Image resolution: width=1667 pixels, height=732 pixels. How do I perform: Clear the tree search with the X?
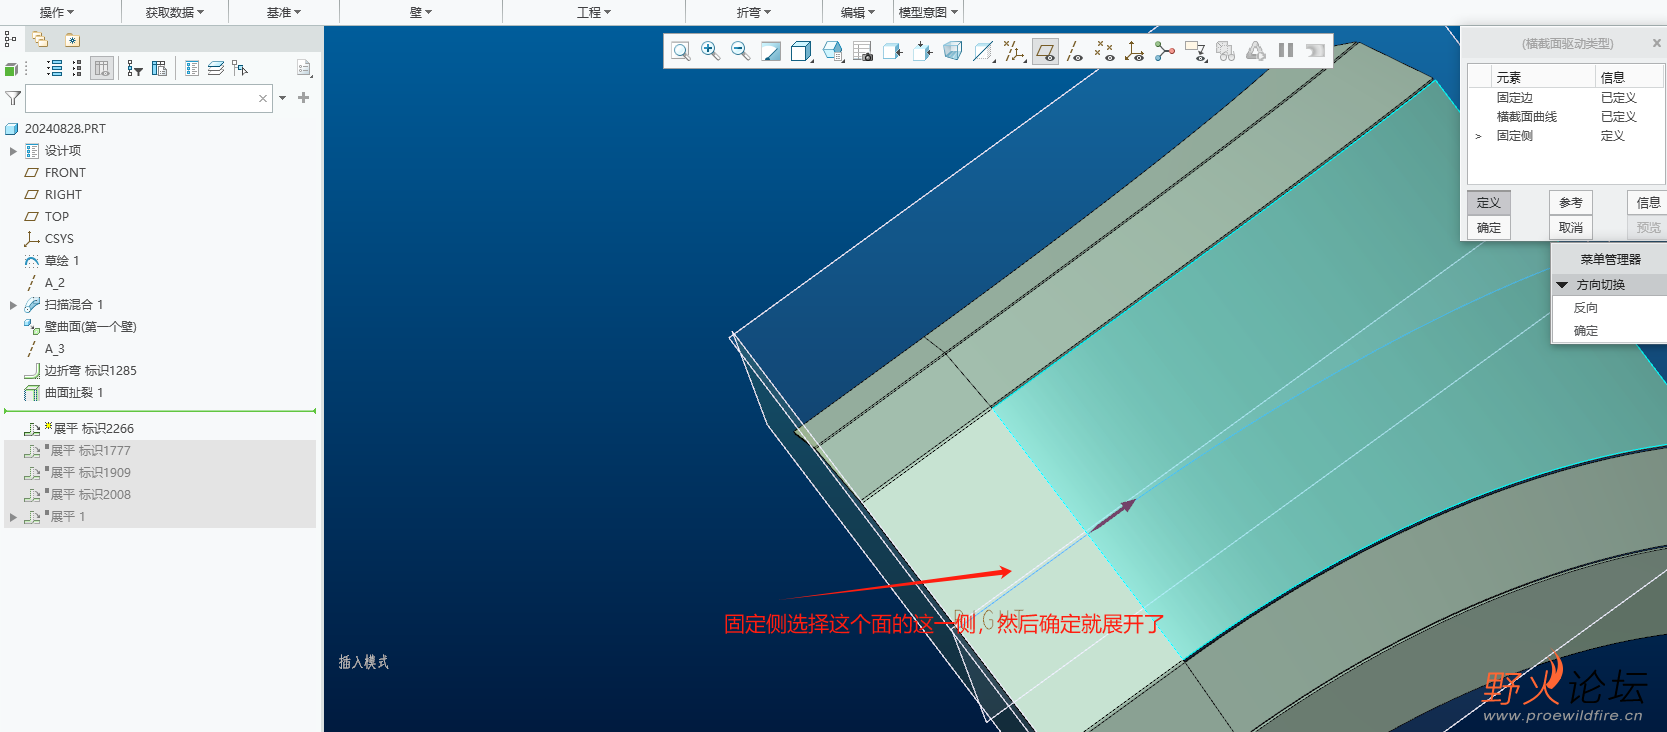(x=263, y=98)
